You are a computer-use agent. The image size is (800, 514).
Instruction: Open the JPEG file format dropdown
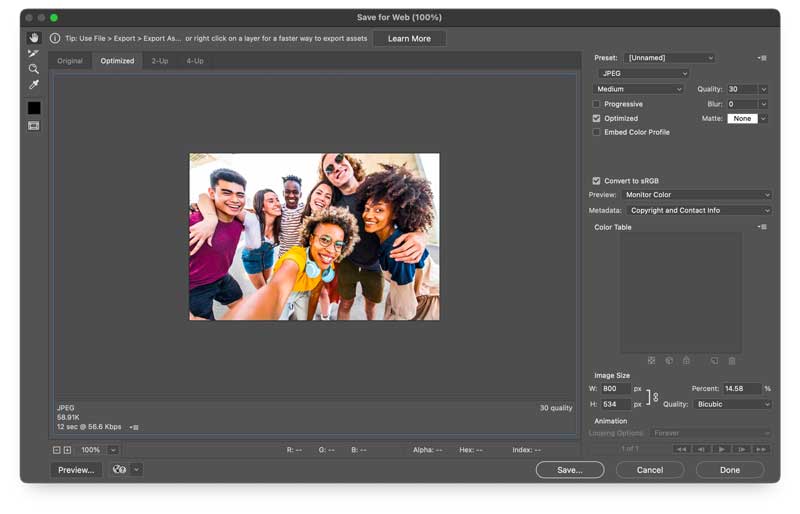[643, 73]
